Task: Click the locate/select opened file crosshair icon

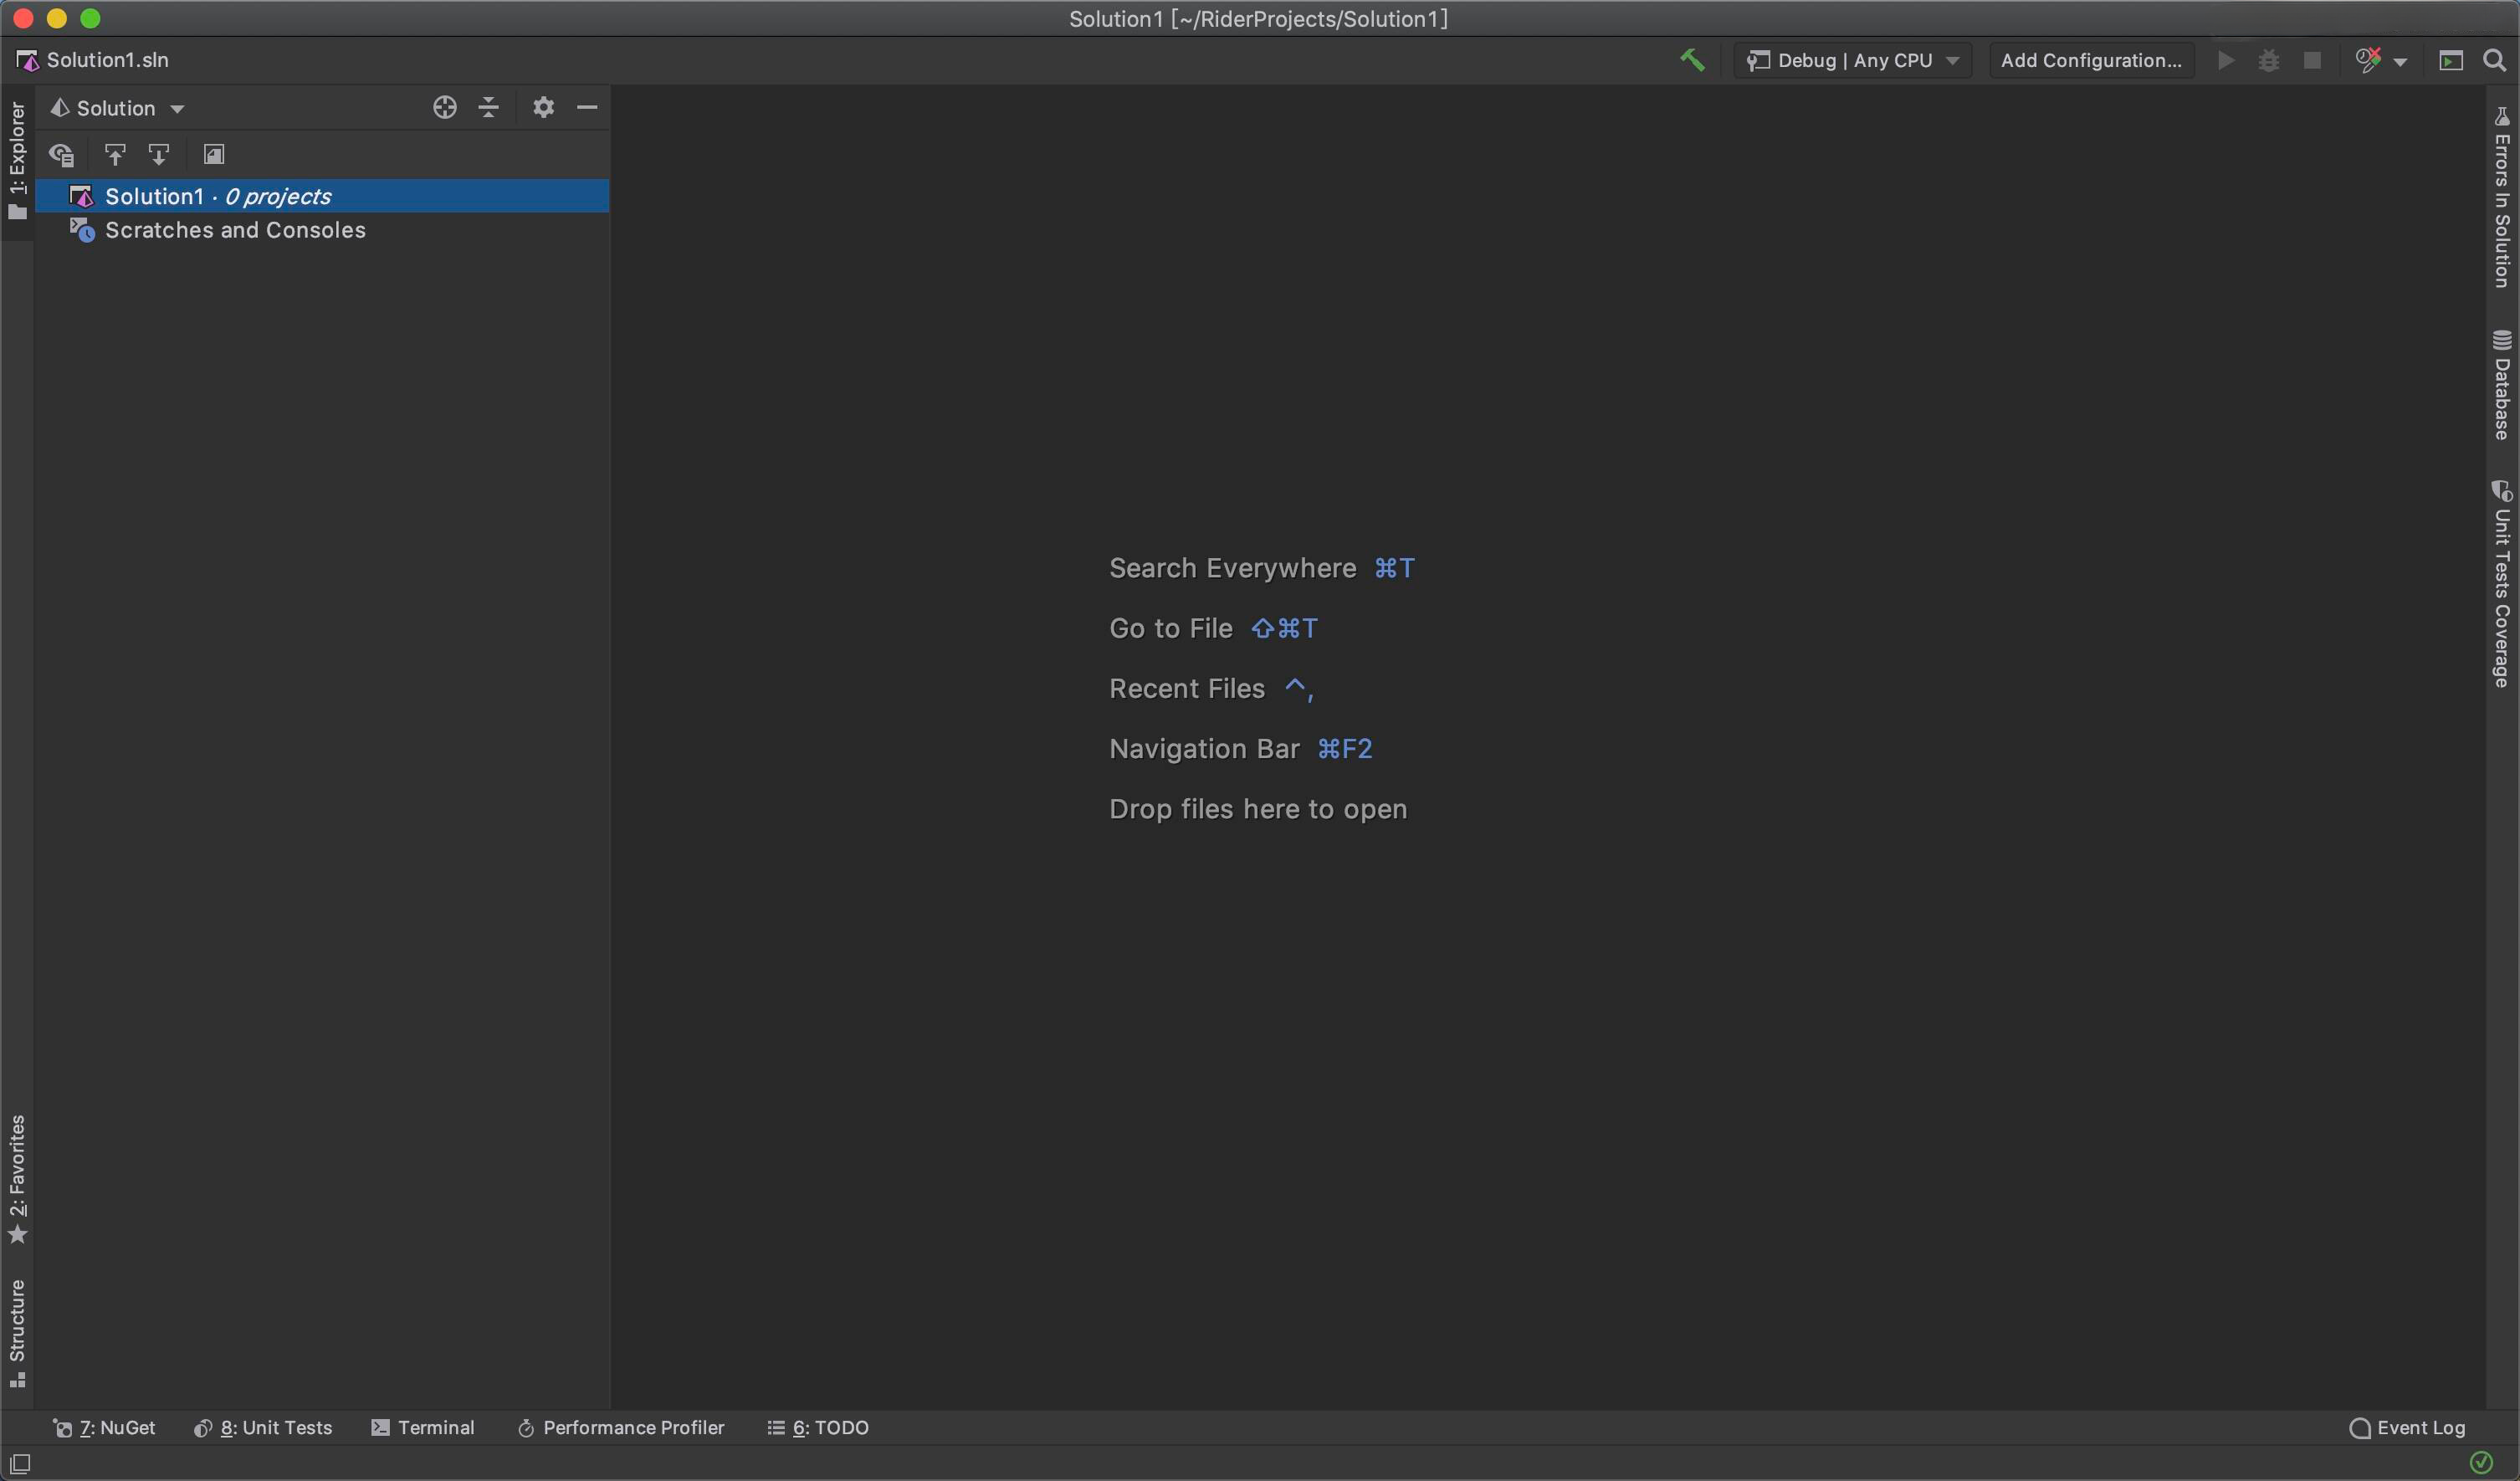Action: 445,107
